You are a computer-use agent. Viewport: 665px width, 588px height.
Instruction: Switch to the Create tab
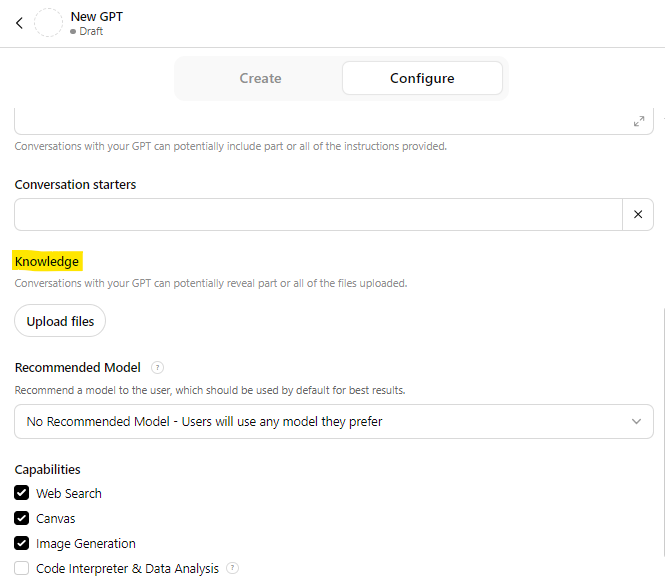(x=260, y=78)
